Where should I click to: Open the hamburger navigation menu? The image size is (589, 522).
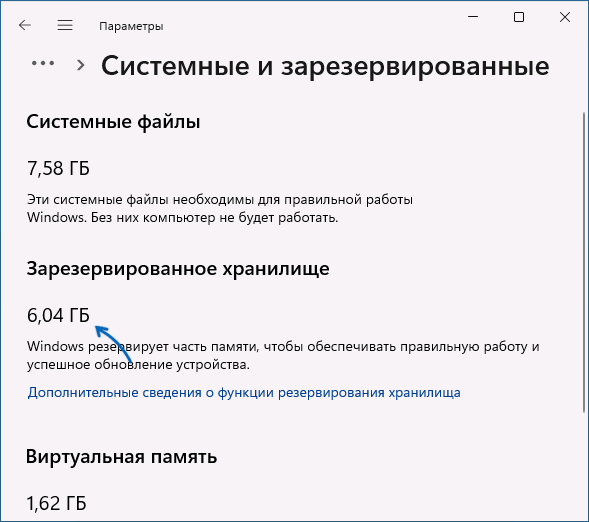[x=65, y=25]
